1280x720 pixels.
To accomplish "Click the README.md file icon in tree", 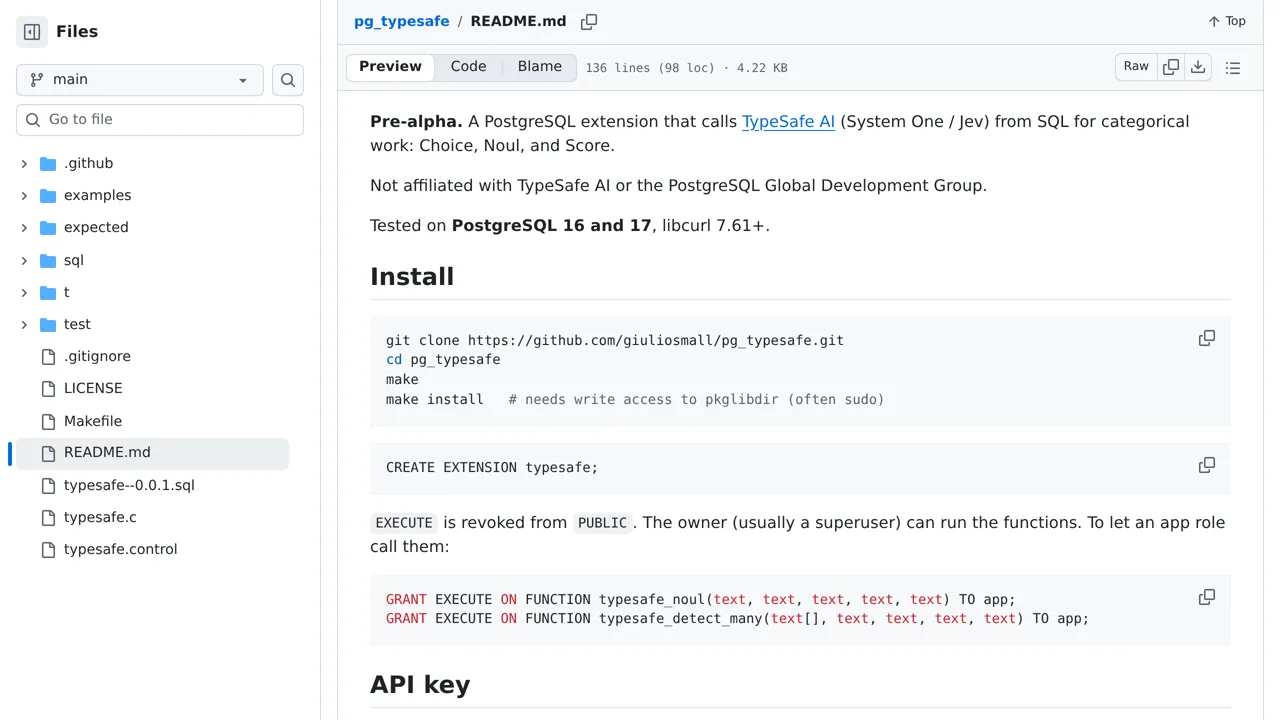I will [x=48, y=453].
